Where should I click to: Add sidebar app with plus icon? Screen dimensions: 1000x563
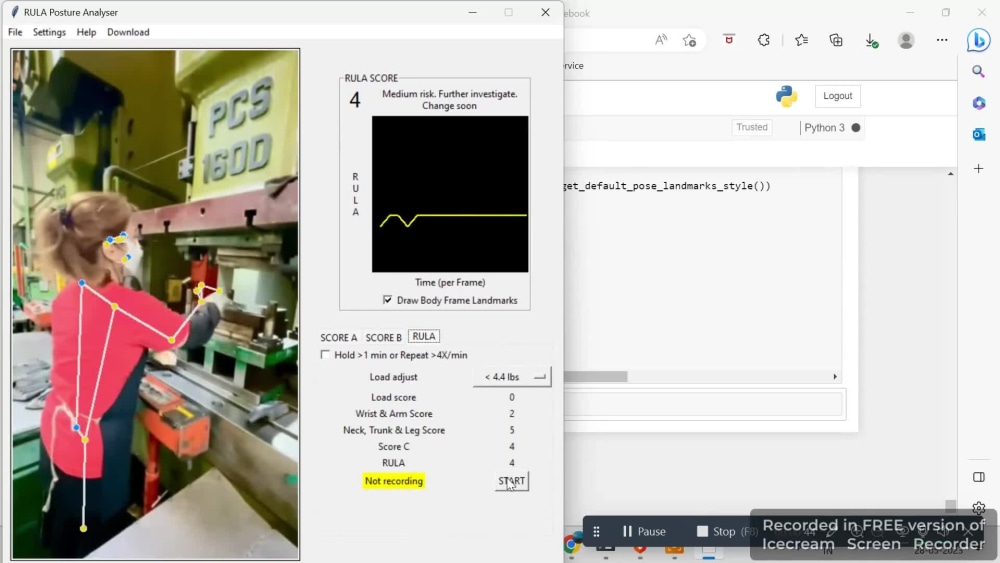click(978, 168)
